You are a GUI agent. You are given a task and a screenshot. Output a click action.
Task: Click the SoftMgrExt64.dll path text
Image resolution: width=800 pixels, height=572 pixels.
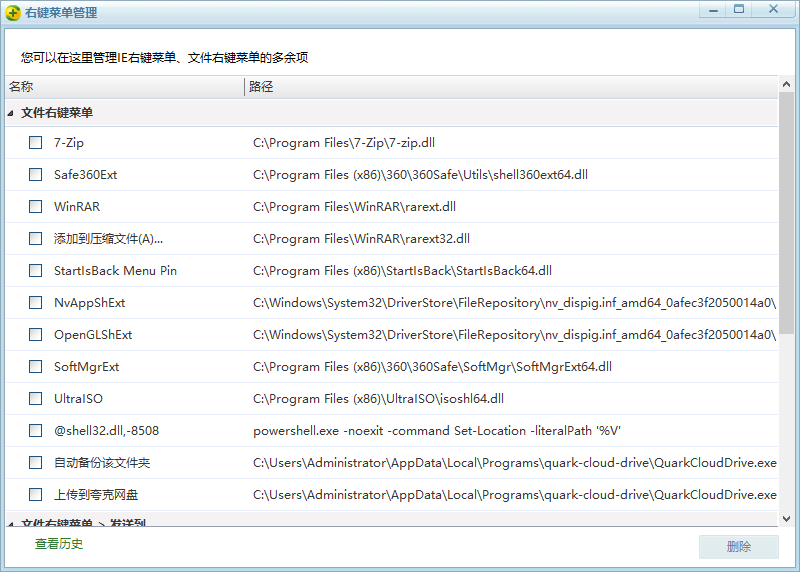coord(432,367)
